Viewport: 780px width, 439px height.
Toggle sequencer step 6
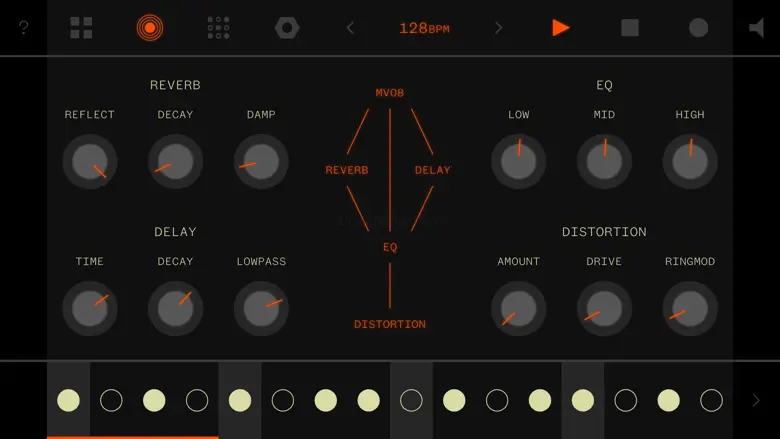tap(283, 400)
